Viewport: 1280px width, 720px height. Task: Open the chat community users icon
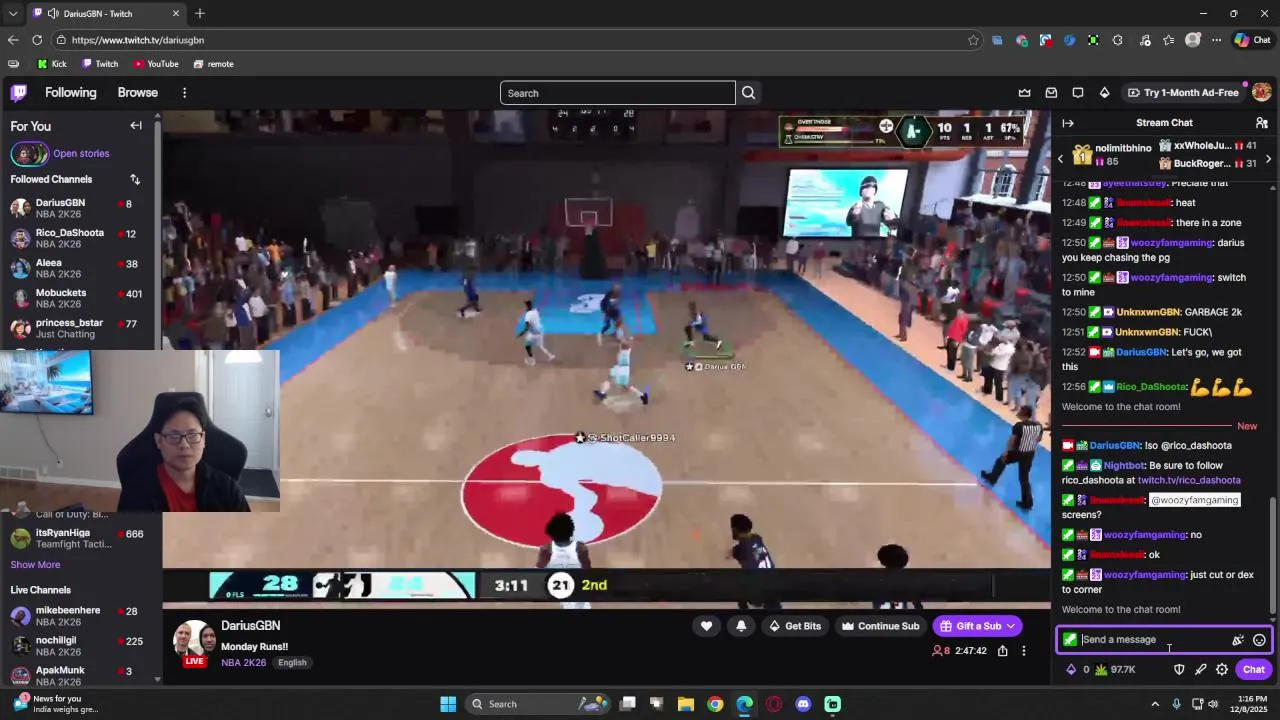coord(1262,123)
